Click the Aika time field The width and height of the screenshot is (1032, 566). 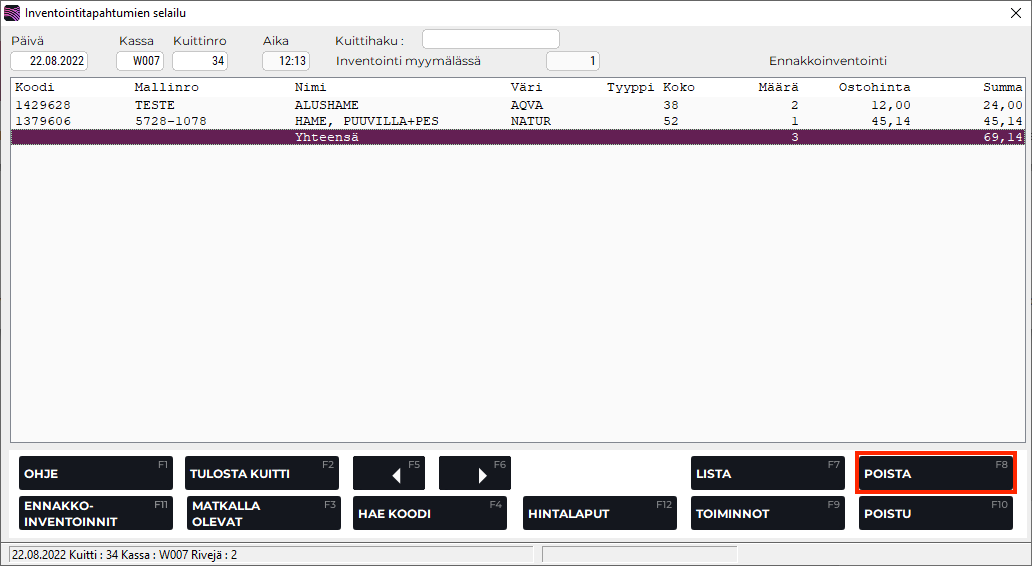pos(286,61)
